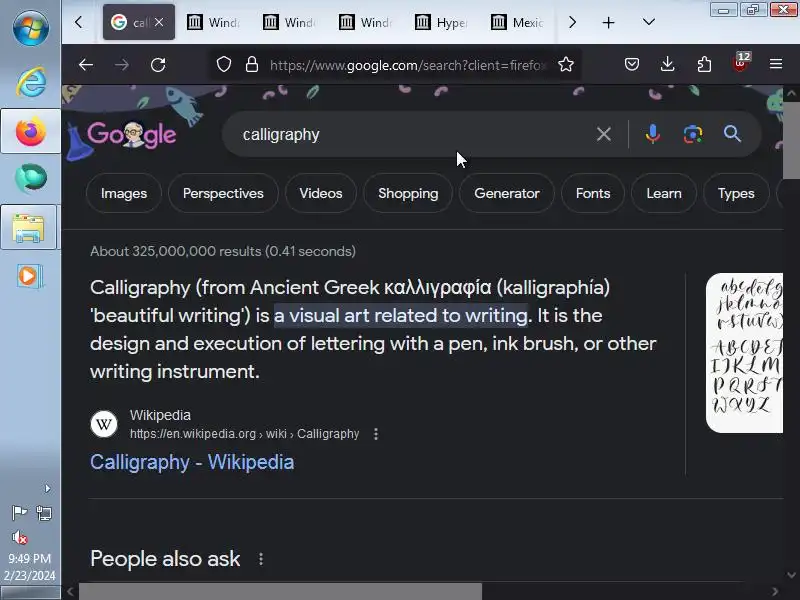
Task: Switch to the Hype tab
Action: (442, 22)
